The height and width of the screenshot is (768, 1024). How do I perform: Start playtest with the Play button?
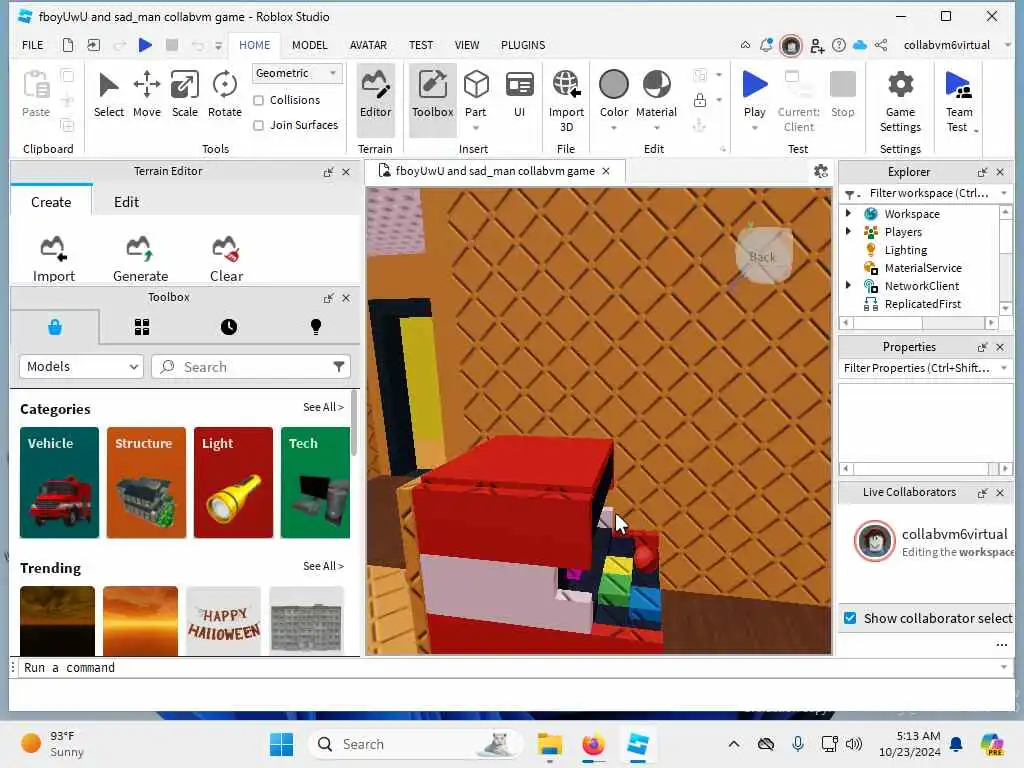754,94
